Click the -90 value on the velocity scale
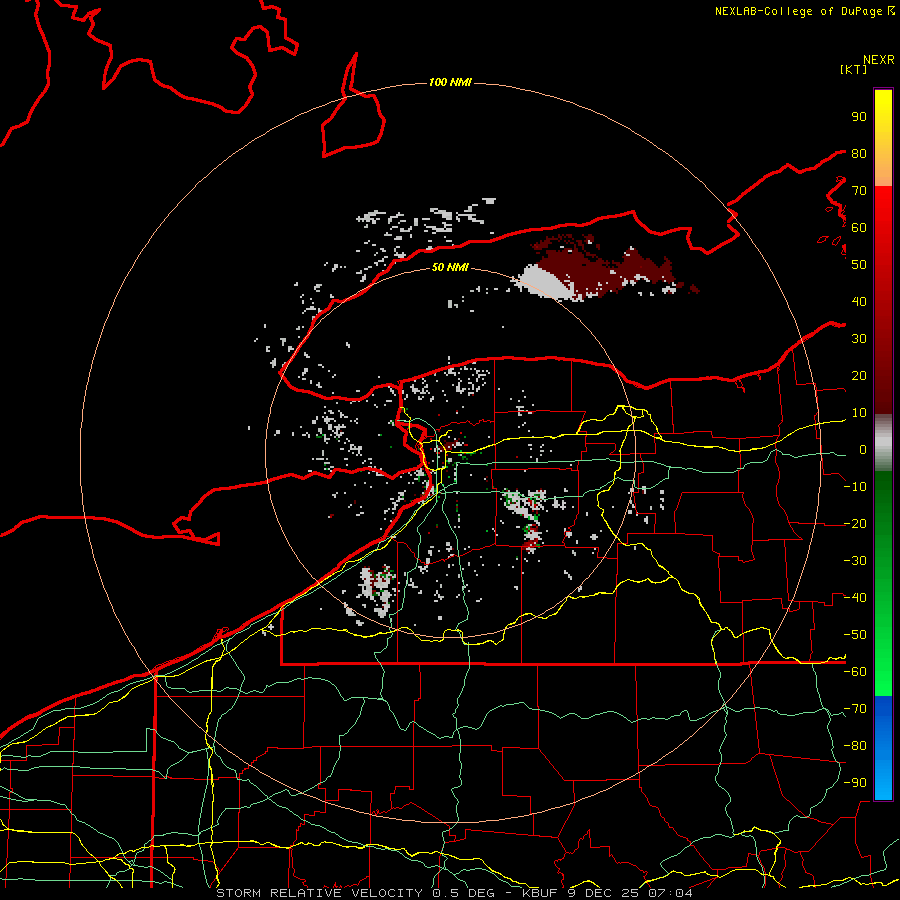The image size is (900, 900). (855, 783)
